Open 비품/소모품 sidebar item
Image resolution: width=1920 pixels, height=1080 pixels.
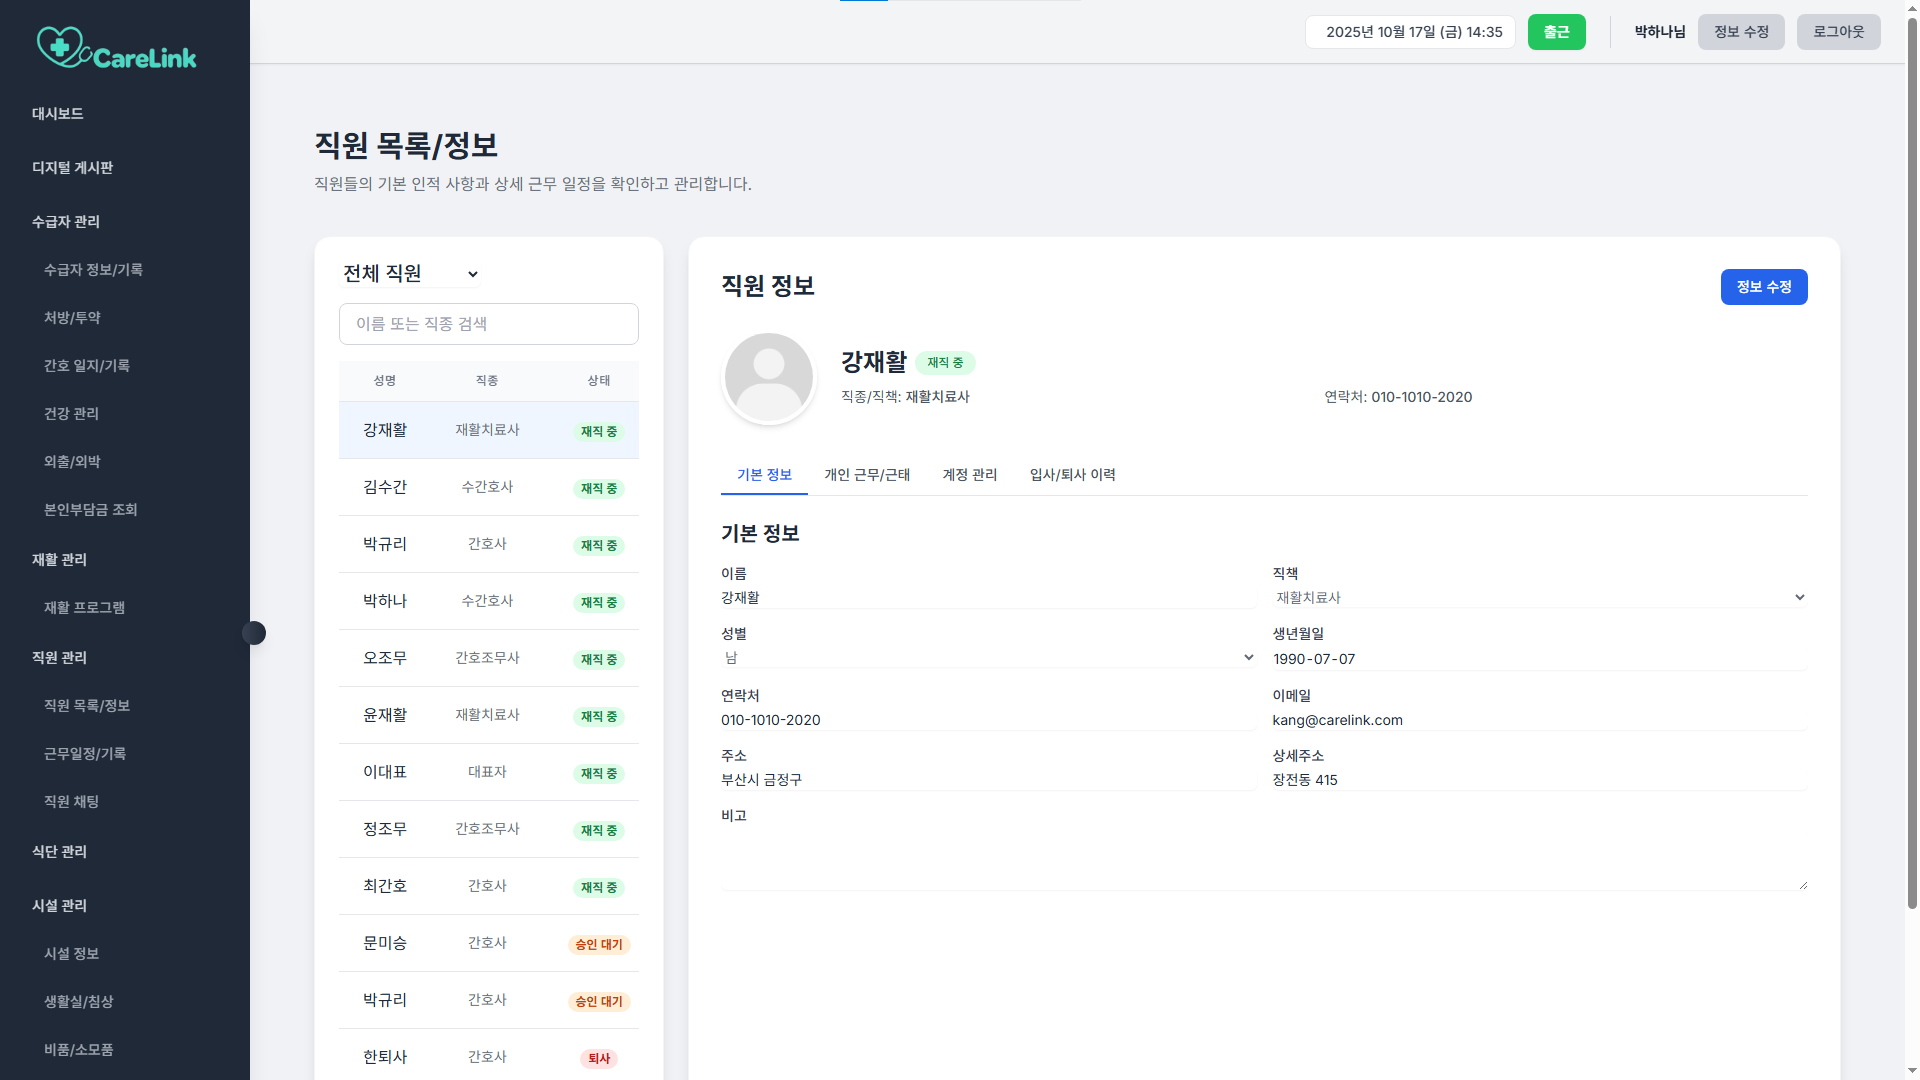79,1050
